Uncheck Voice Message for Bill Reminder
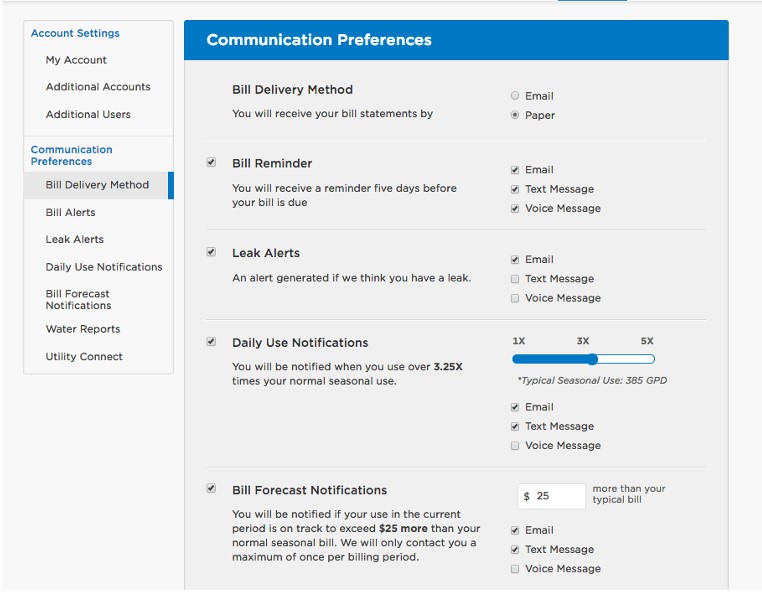The width and height of the screenshot is (762, 593). (x=515, y=208)
